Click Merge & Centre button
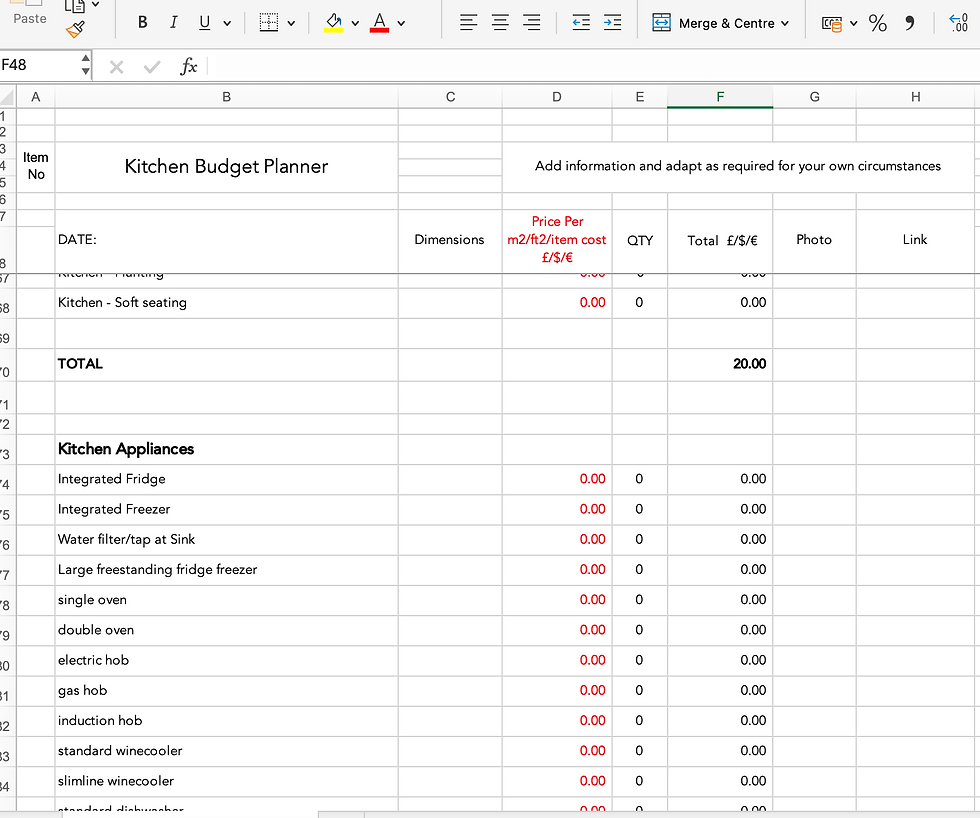Image resolution: width=980 pixels, height=818 pixels. tap(712, 23)
